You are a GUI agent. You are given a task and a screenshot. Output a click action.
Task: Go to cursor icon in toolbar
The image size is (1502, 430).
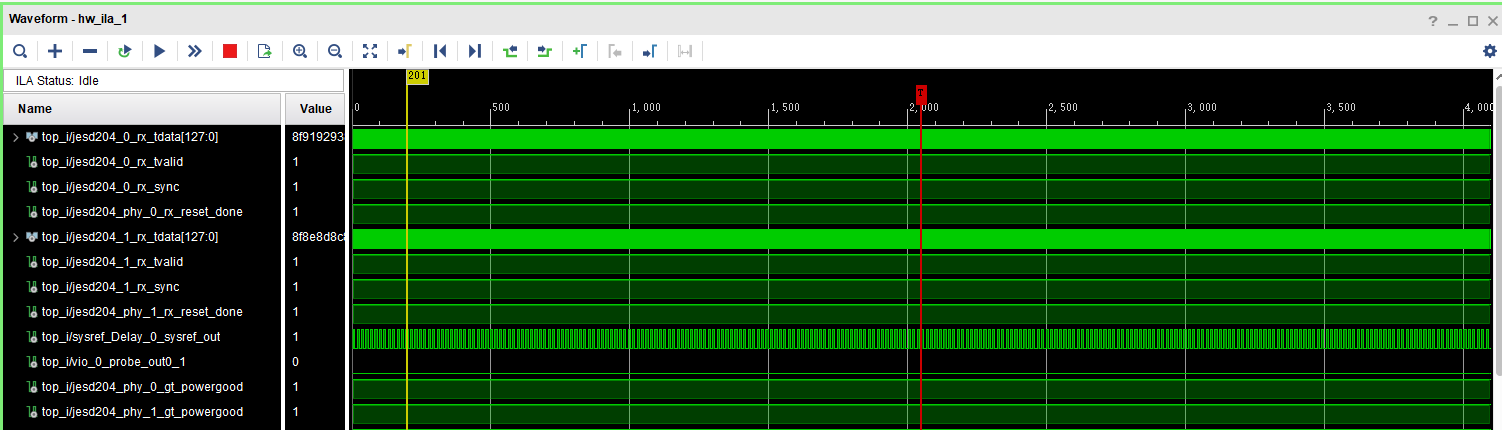point(405,51)
